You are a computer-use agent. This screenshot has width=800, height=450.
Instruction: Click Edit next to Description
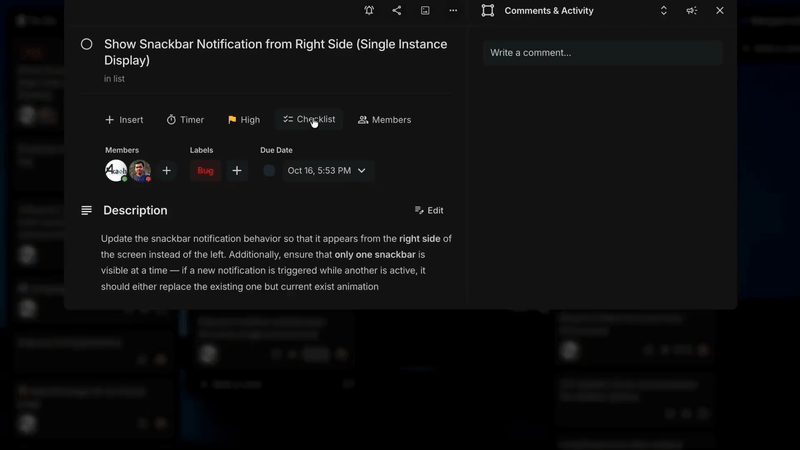click(x=429, y=211)
